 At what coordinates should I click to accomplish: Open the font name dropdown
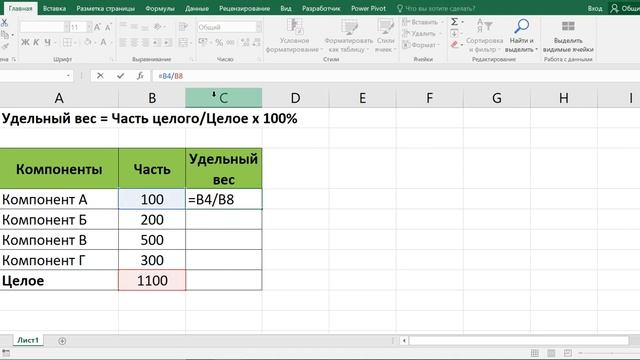click(67, 27)
